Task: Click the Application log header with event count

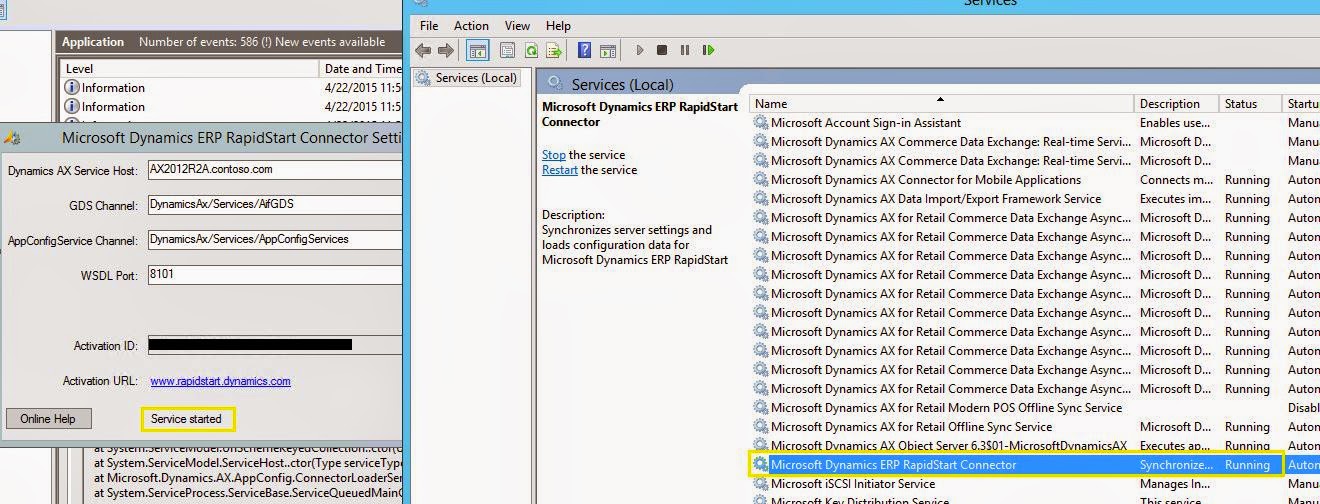Action: point(228,42)
